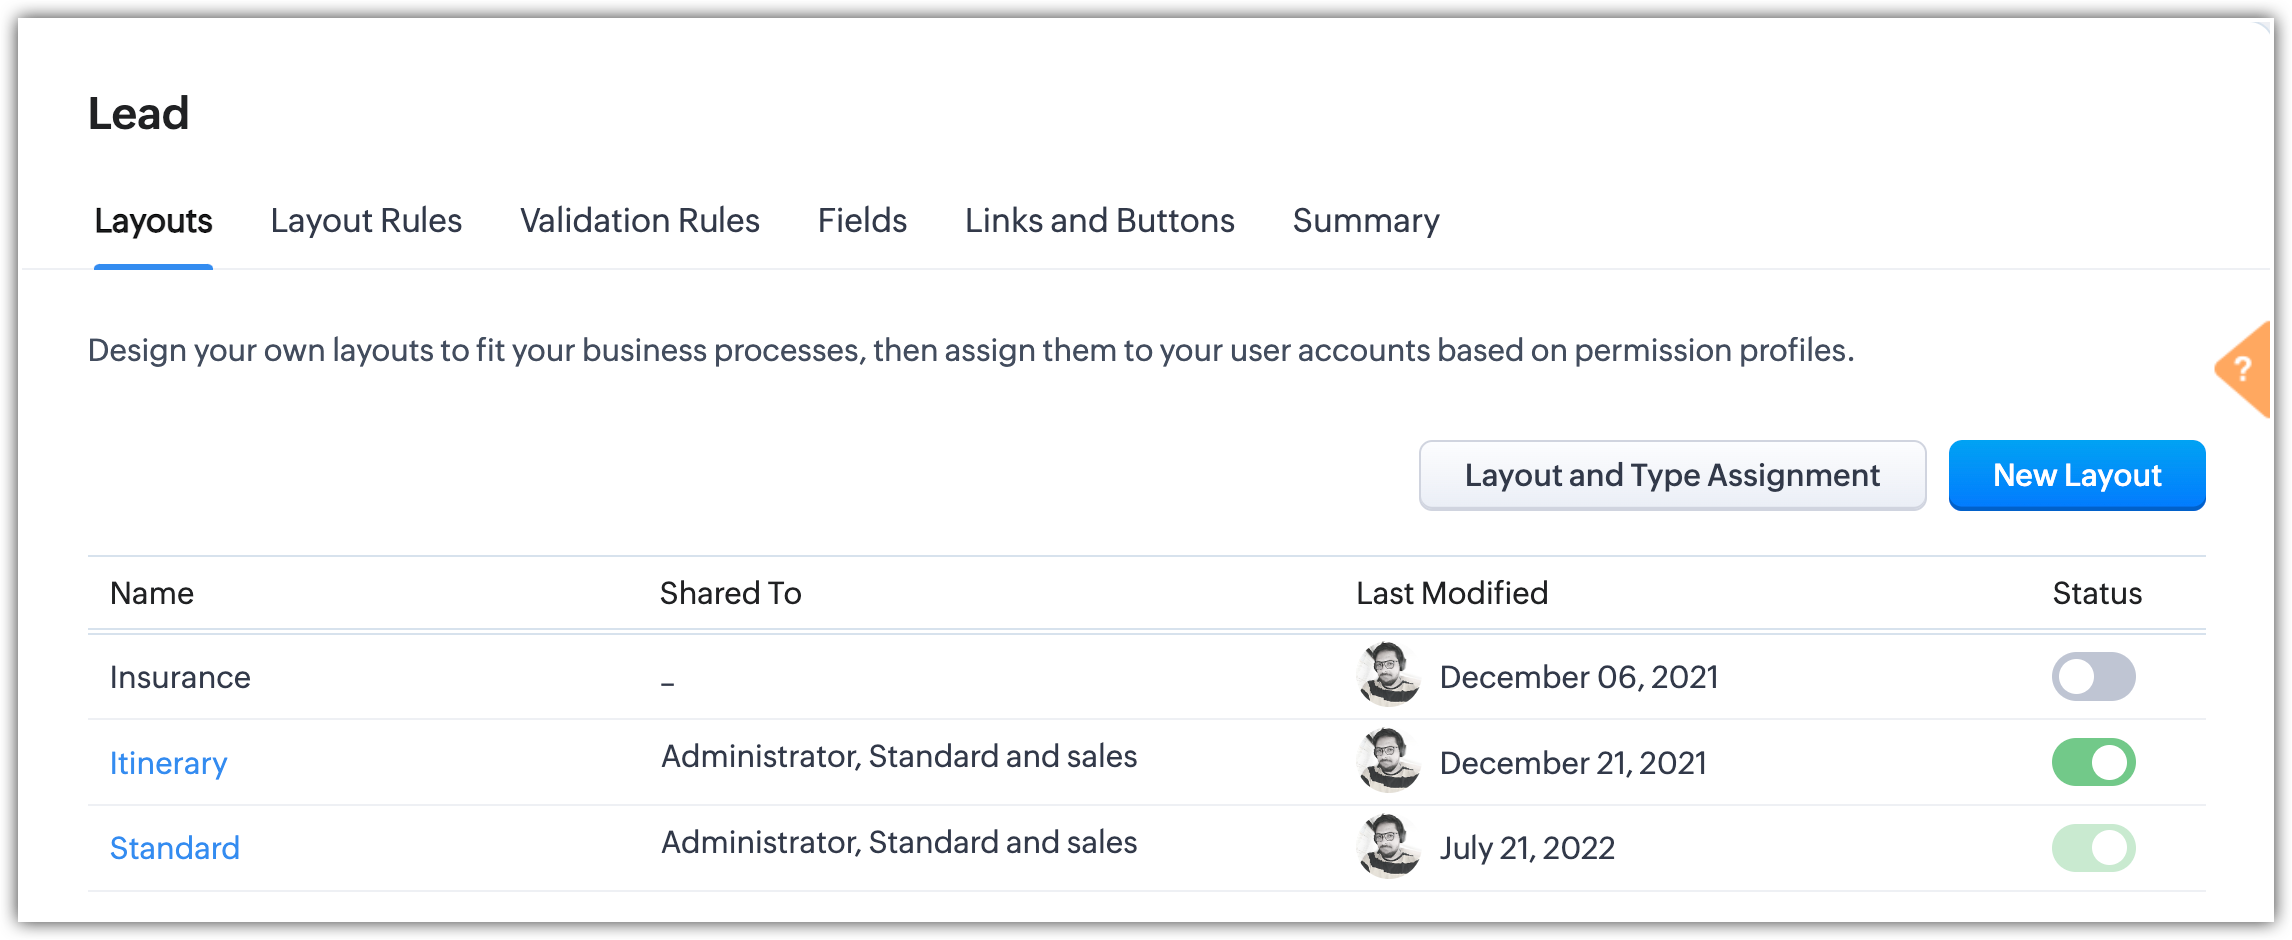Click the Insurance layout name

[180, 677]
